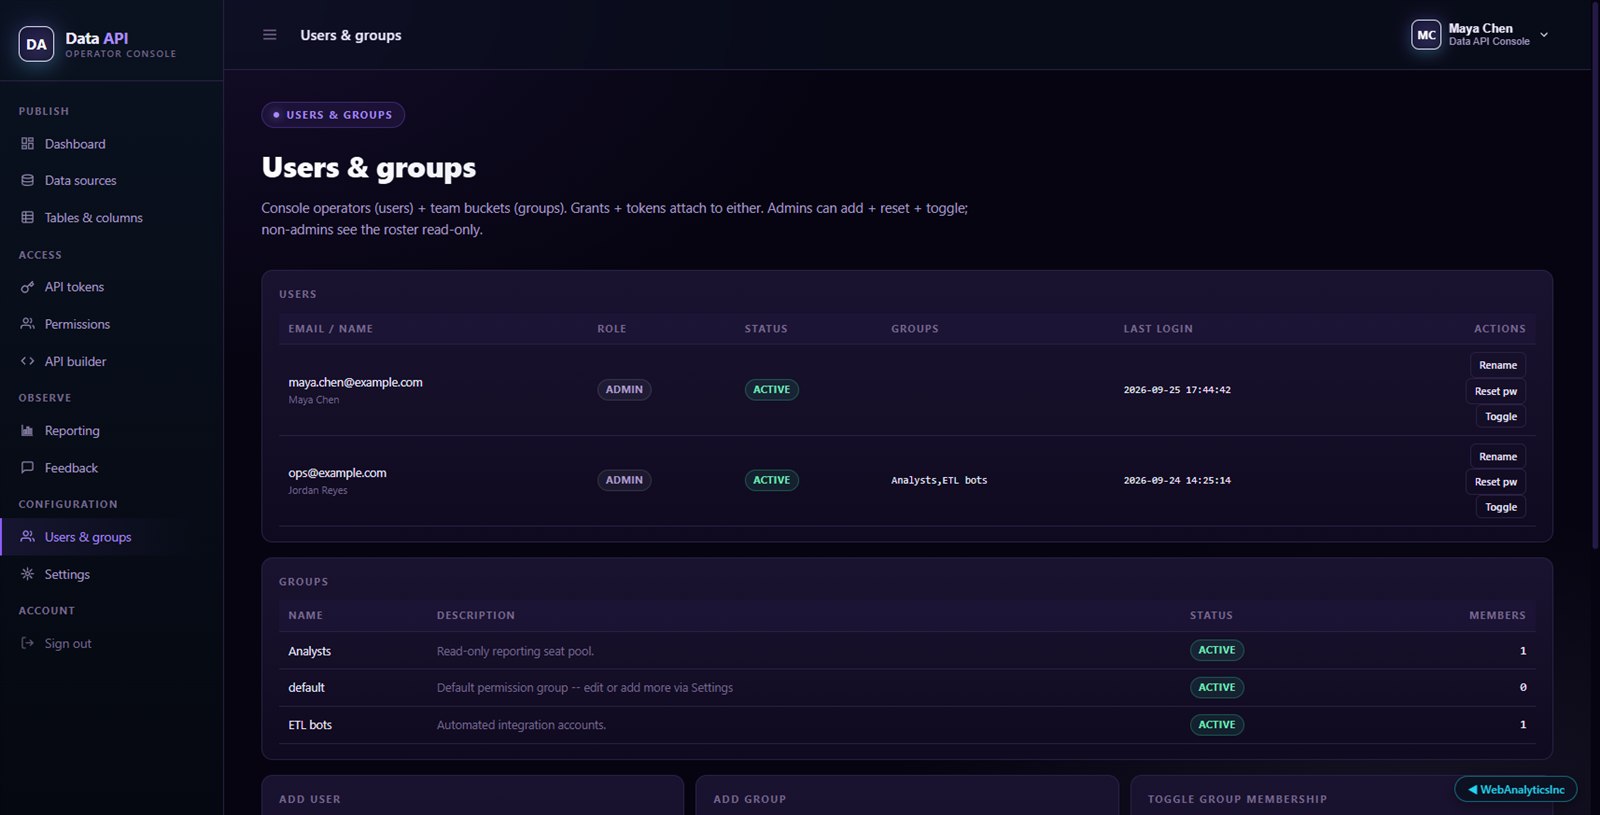Open the Dashboard icon in sidebar
This screenshot has height=815, width=1600.
[27, 144]
